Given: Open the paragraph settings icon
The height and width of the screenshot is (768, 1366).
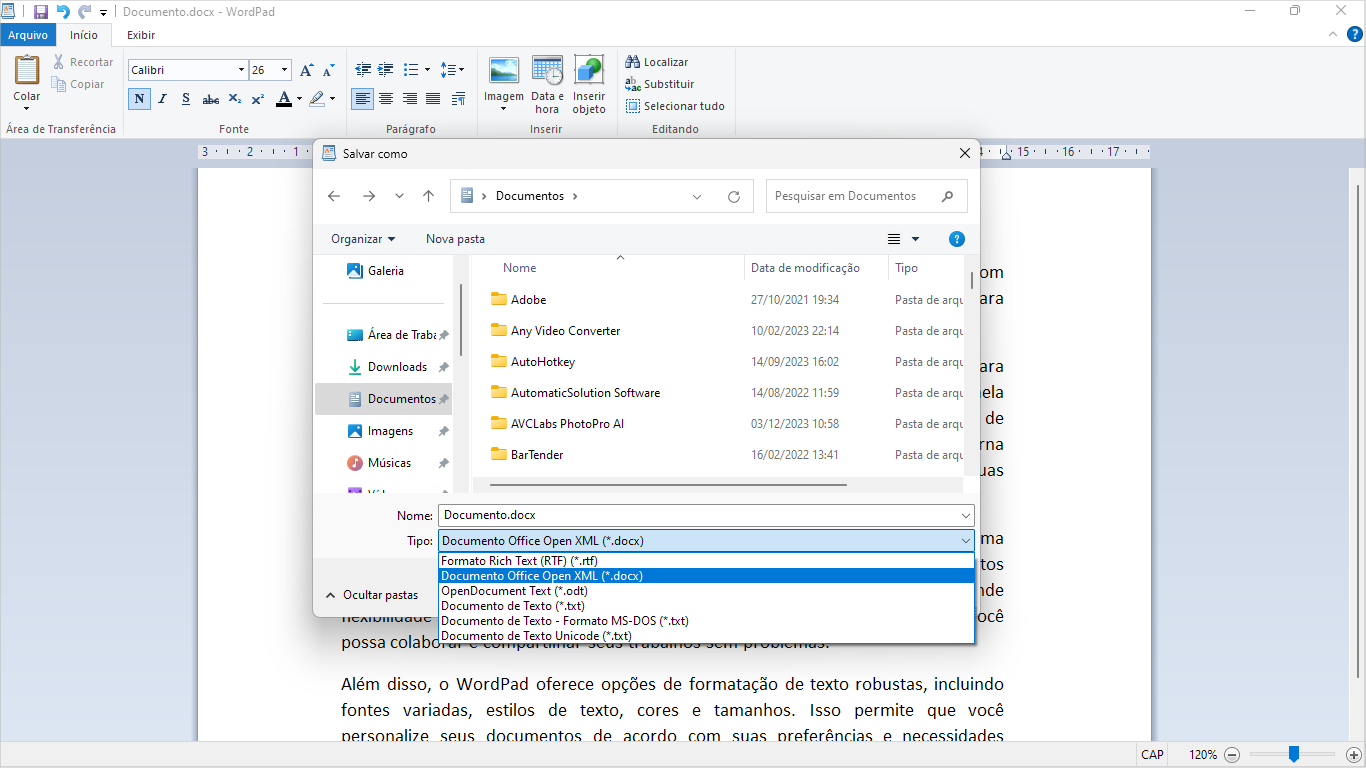Looking at the screenshot, I should tap(458, 99).
